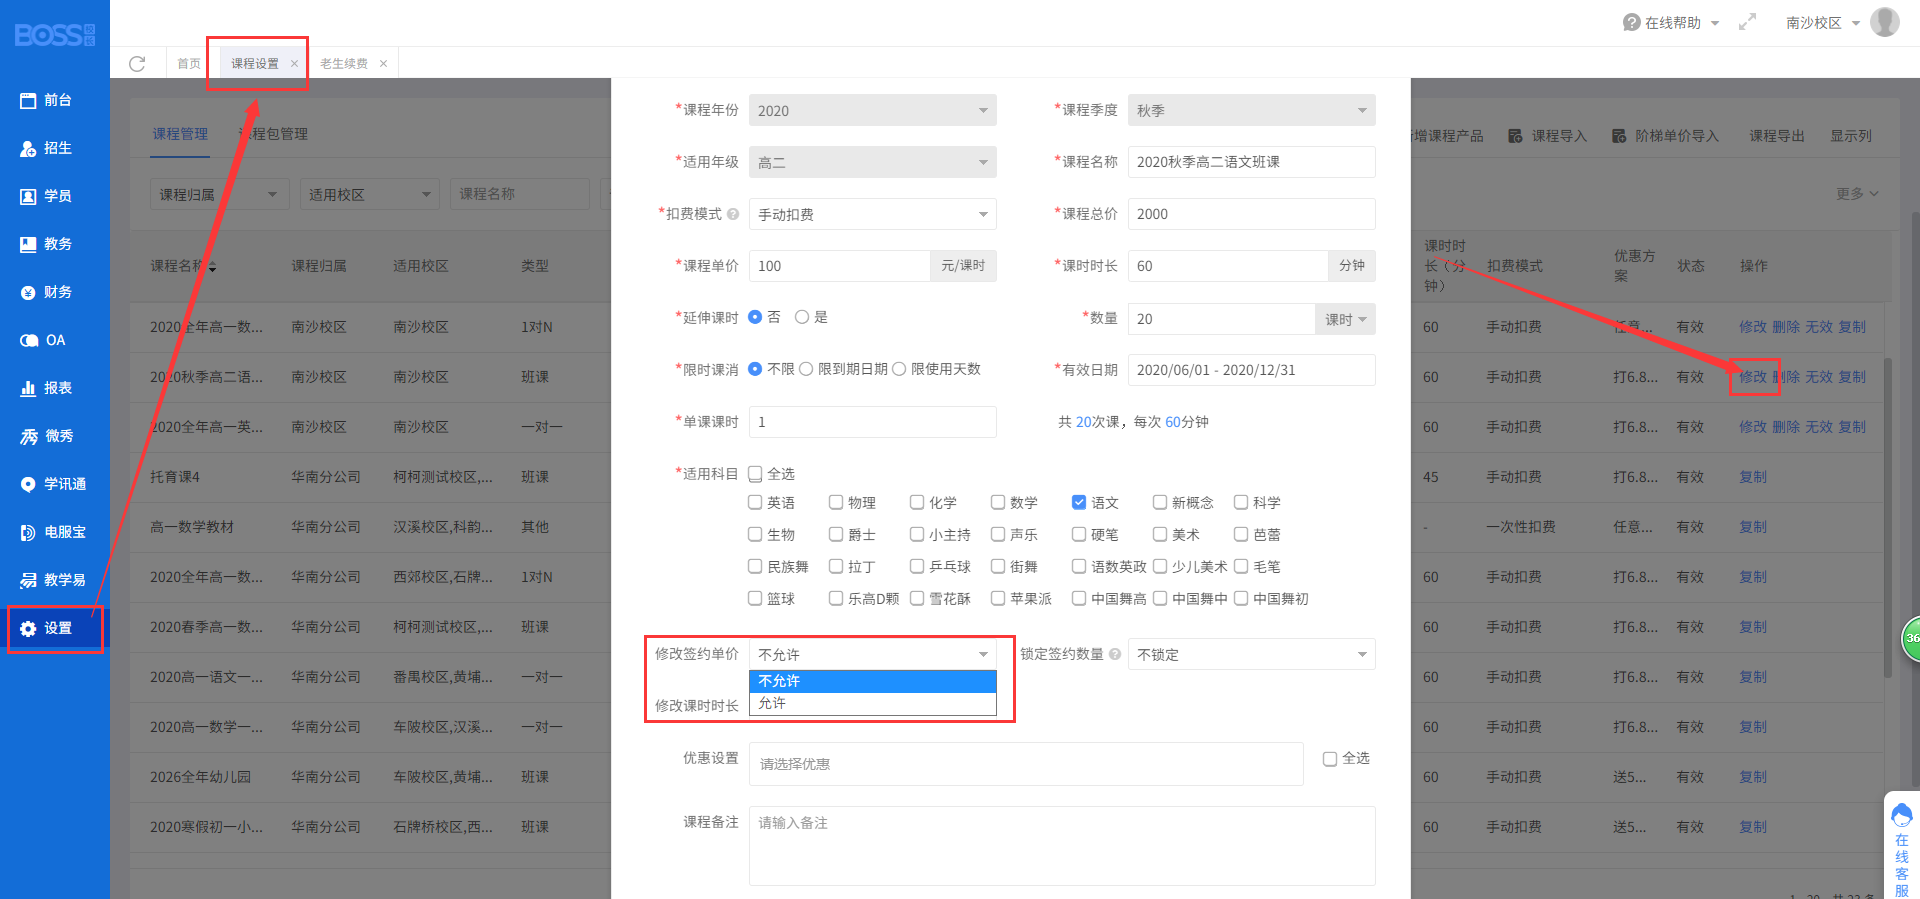This screenshot has height=899, width=1920.
Task: Open the 南沙校区 campus switcher
Action: click(x=1822, y=22)
